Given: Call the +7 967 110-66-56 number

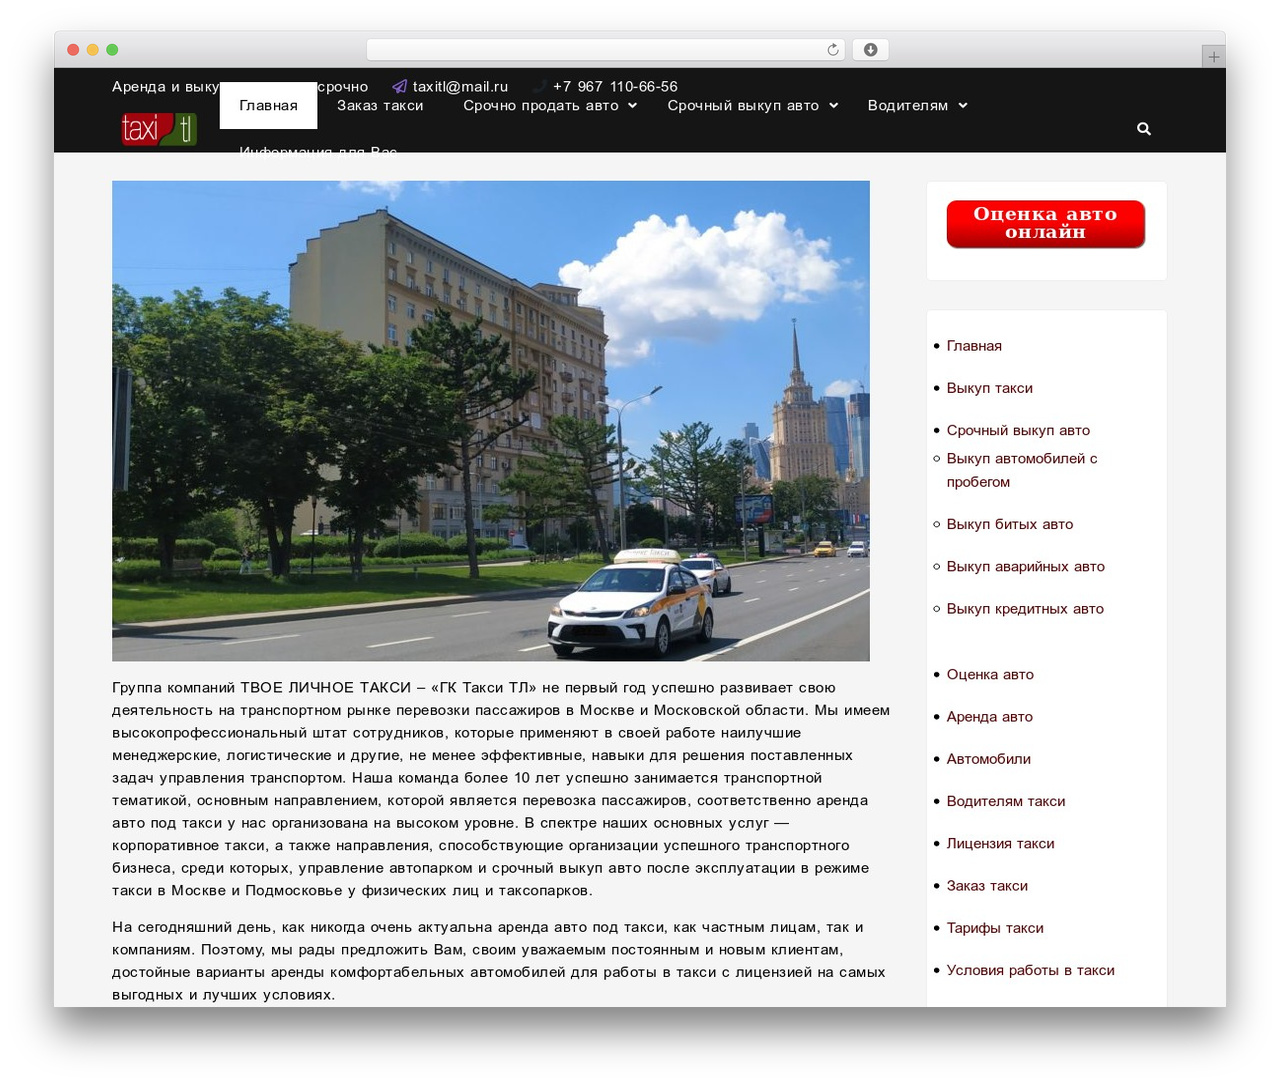Looking at the screenshot, I should [x=615, y=87].
